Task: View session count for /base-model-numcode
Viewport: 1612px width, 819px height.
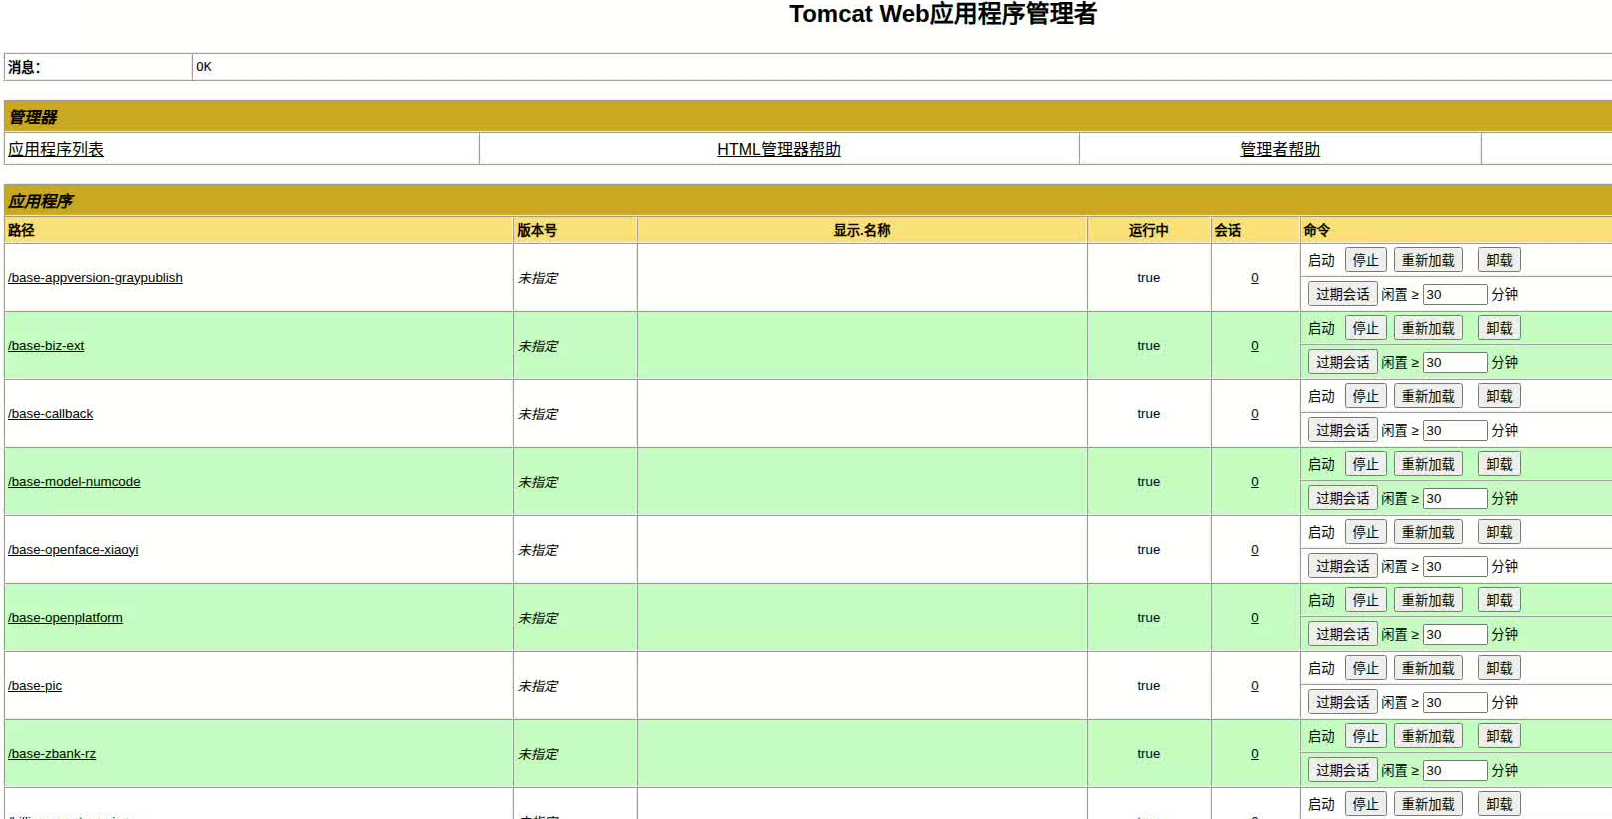Action: [1255, 482]
